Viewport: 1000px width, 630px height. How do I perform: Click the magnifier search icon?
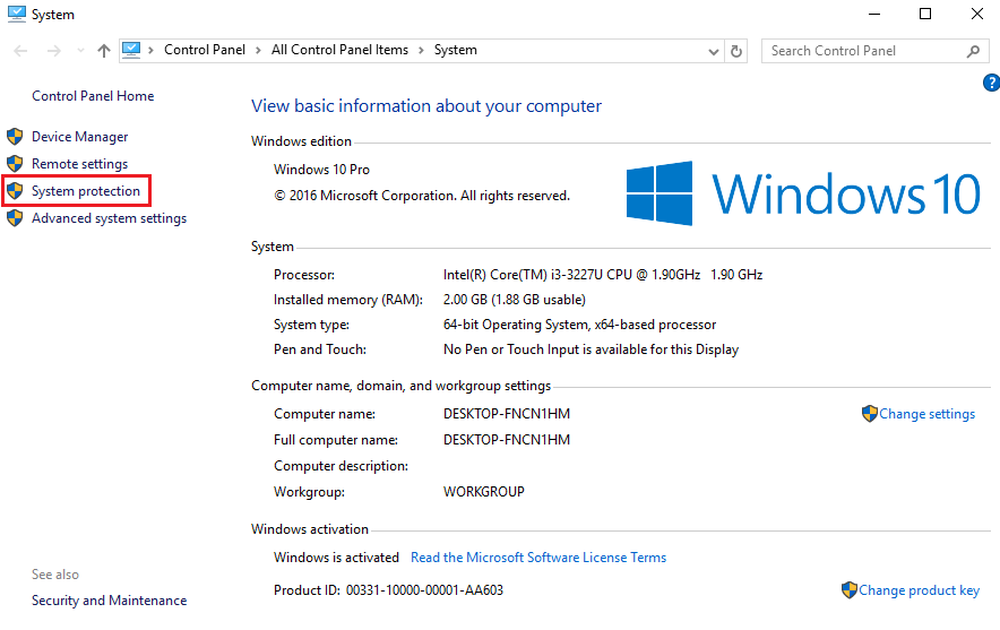[973, 51]
